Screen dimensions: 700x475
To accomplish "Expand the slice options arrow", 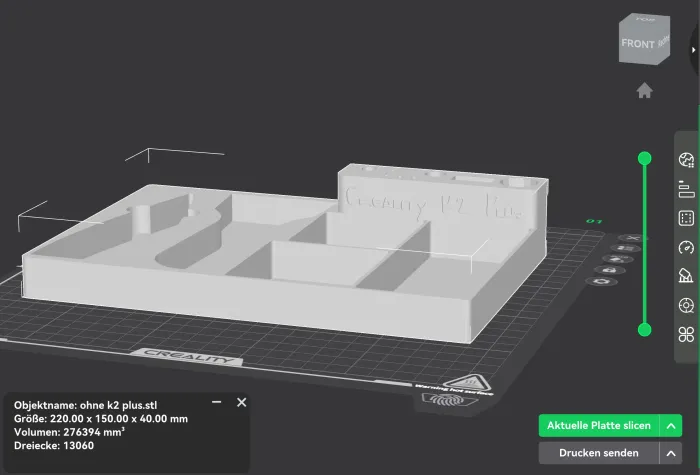I will coord(671,425).
